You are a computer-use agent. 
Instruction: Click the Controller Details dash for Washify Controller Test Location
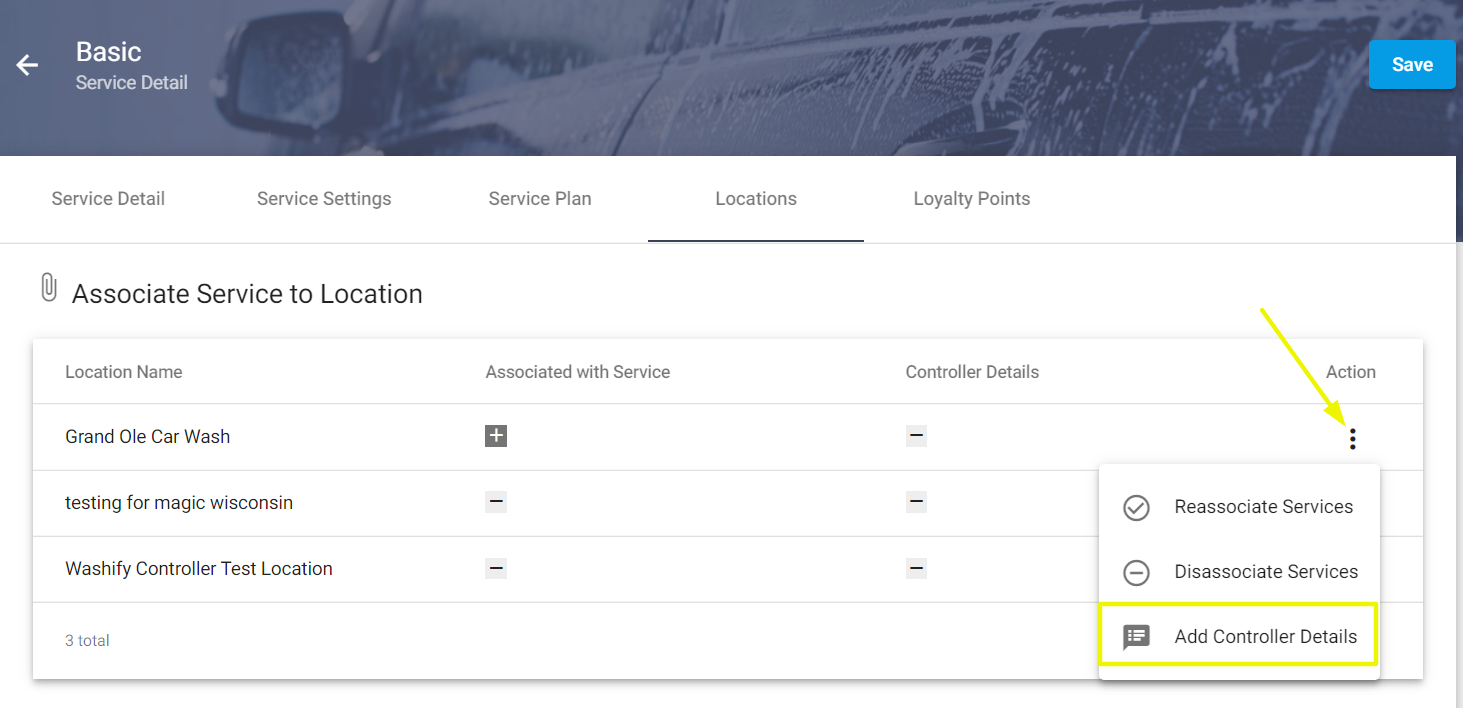pyautogui.click(x=917, y=568)
